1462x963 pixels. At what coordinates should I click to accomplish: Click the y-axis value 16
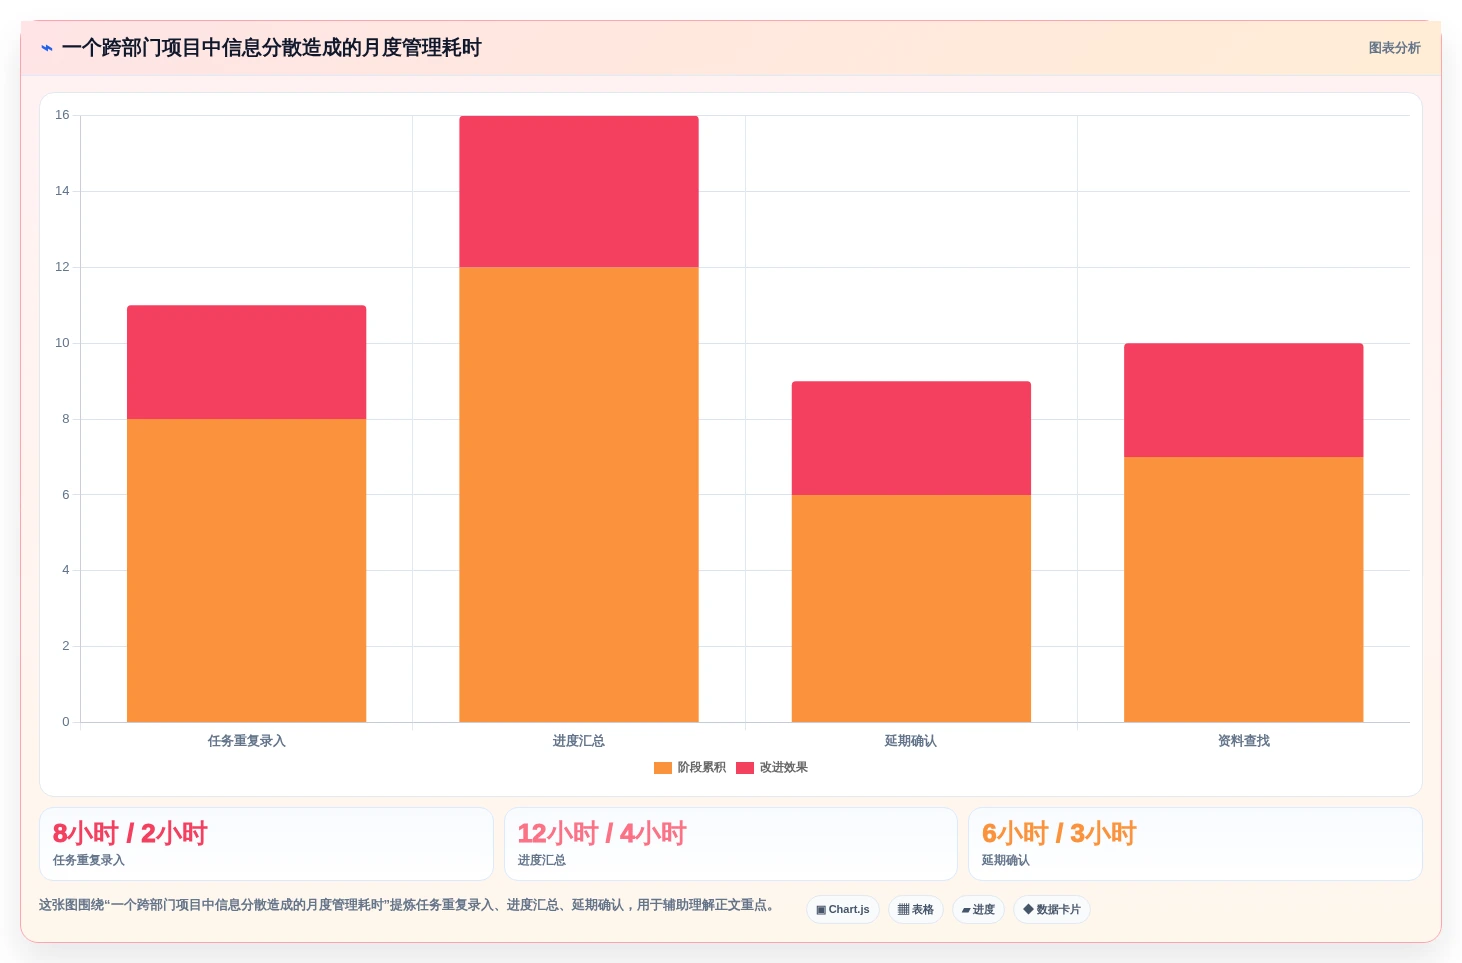[x=62, y=115]
